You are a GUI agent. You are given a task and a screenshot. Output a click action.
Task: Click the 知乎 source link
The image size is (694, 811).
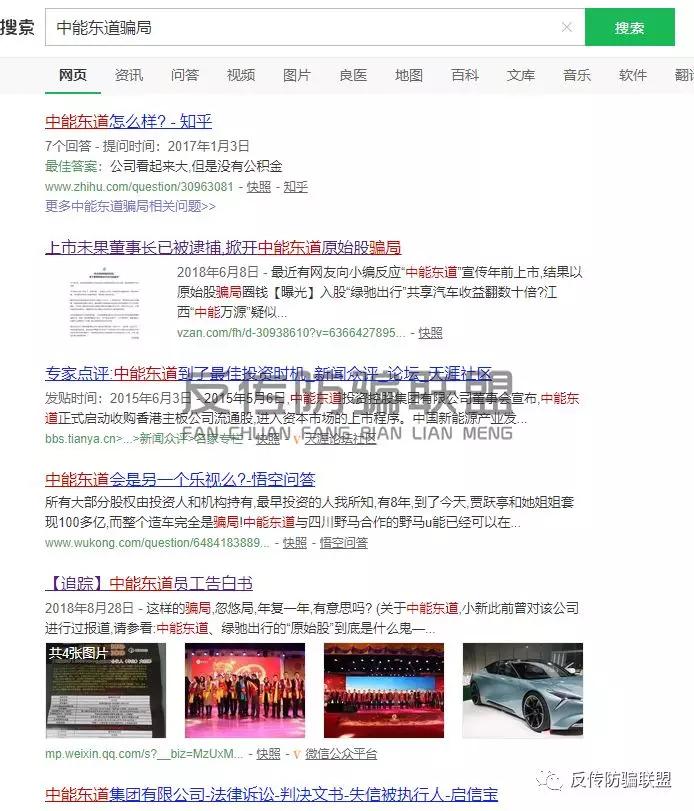click(x=295, y=187)
